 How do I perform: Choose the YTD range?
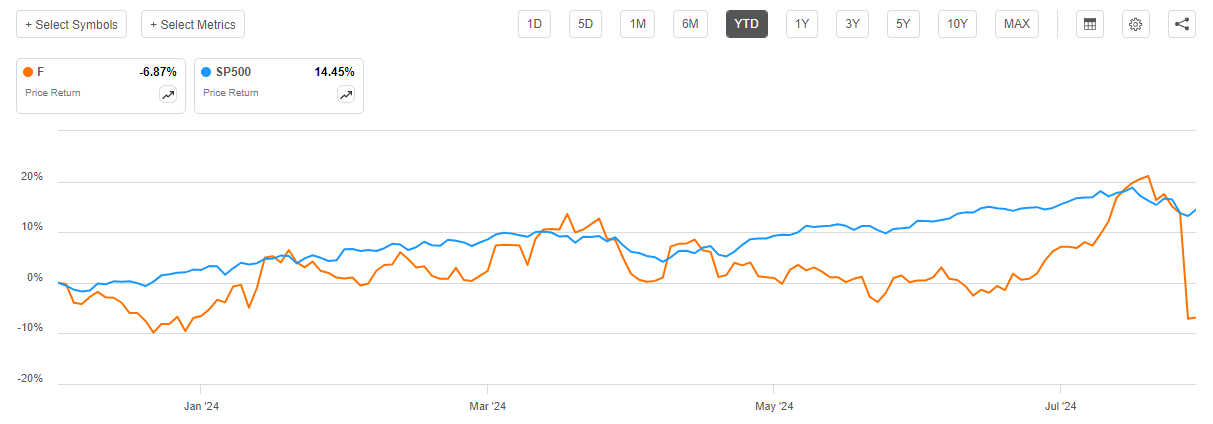click(x=745, y=24)
